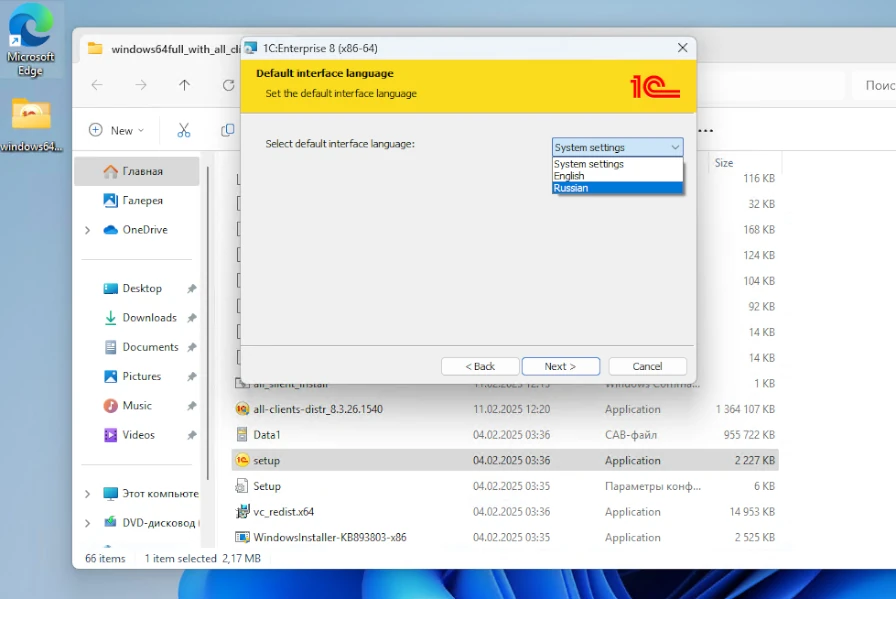Go back in File Explorer

[97, 85]
